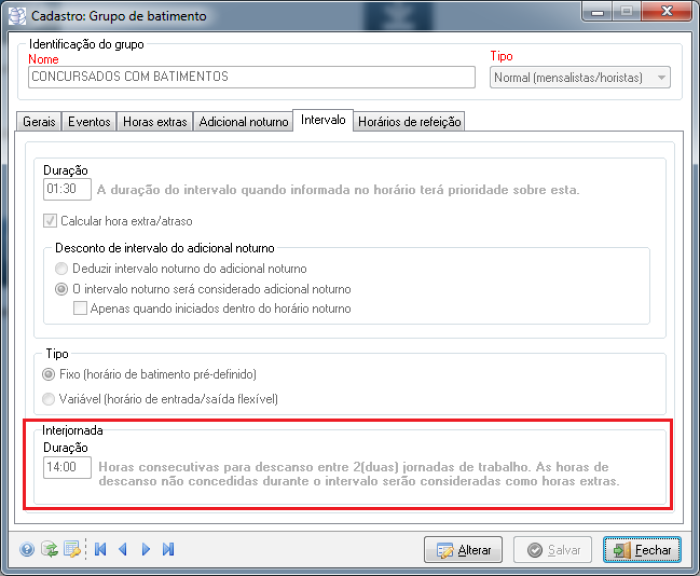
Task: Select Deduzir intervalo noturno do adicional noturno
Action: (62, 269)
